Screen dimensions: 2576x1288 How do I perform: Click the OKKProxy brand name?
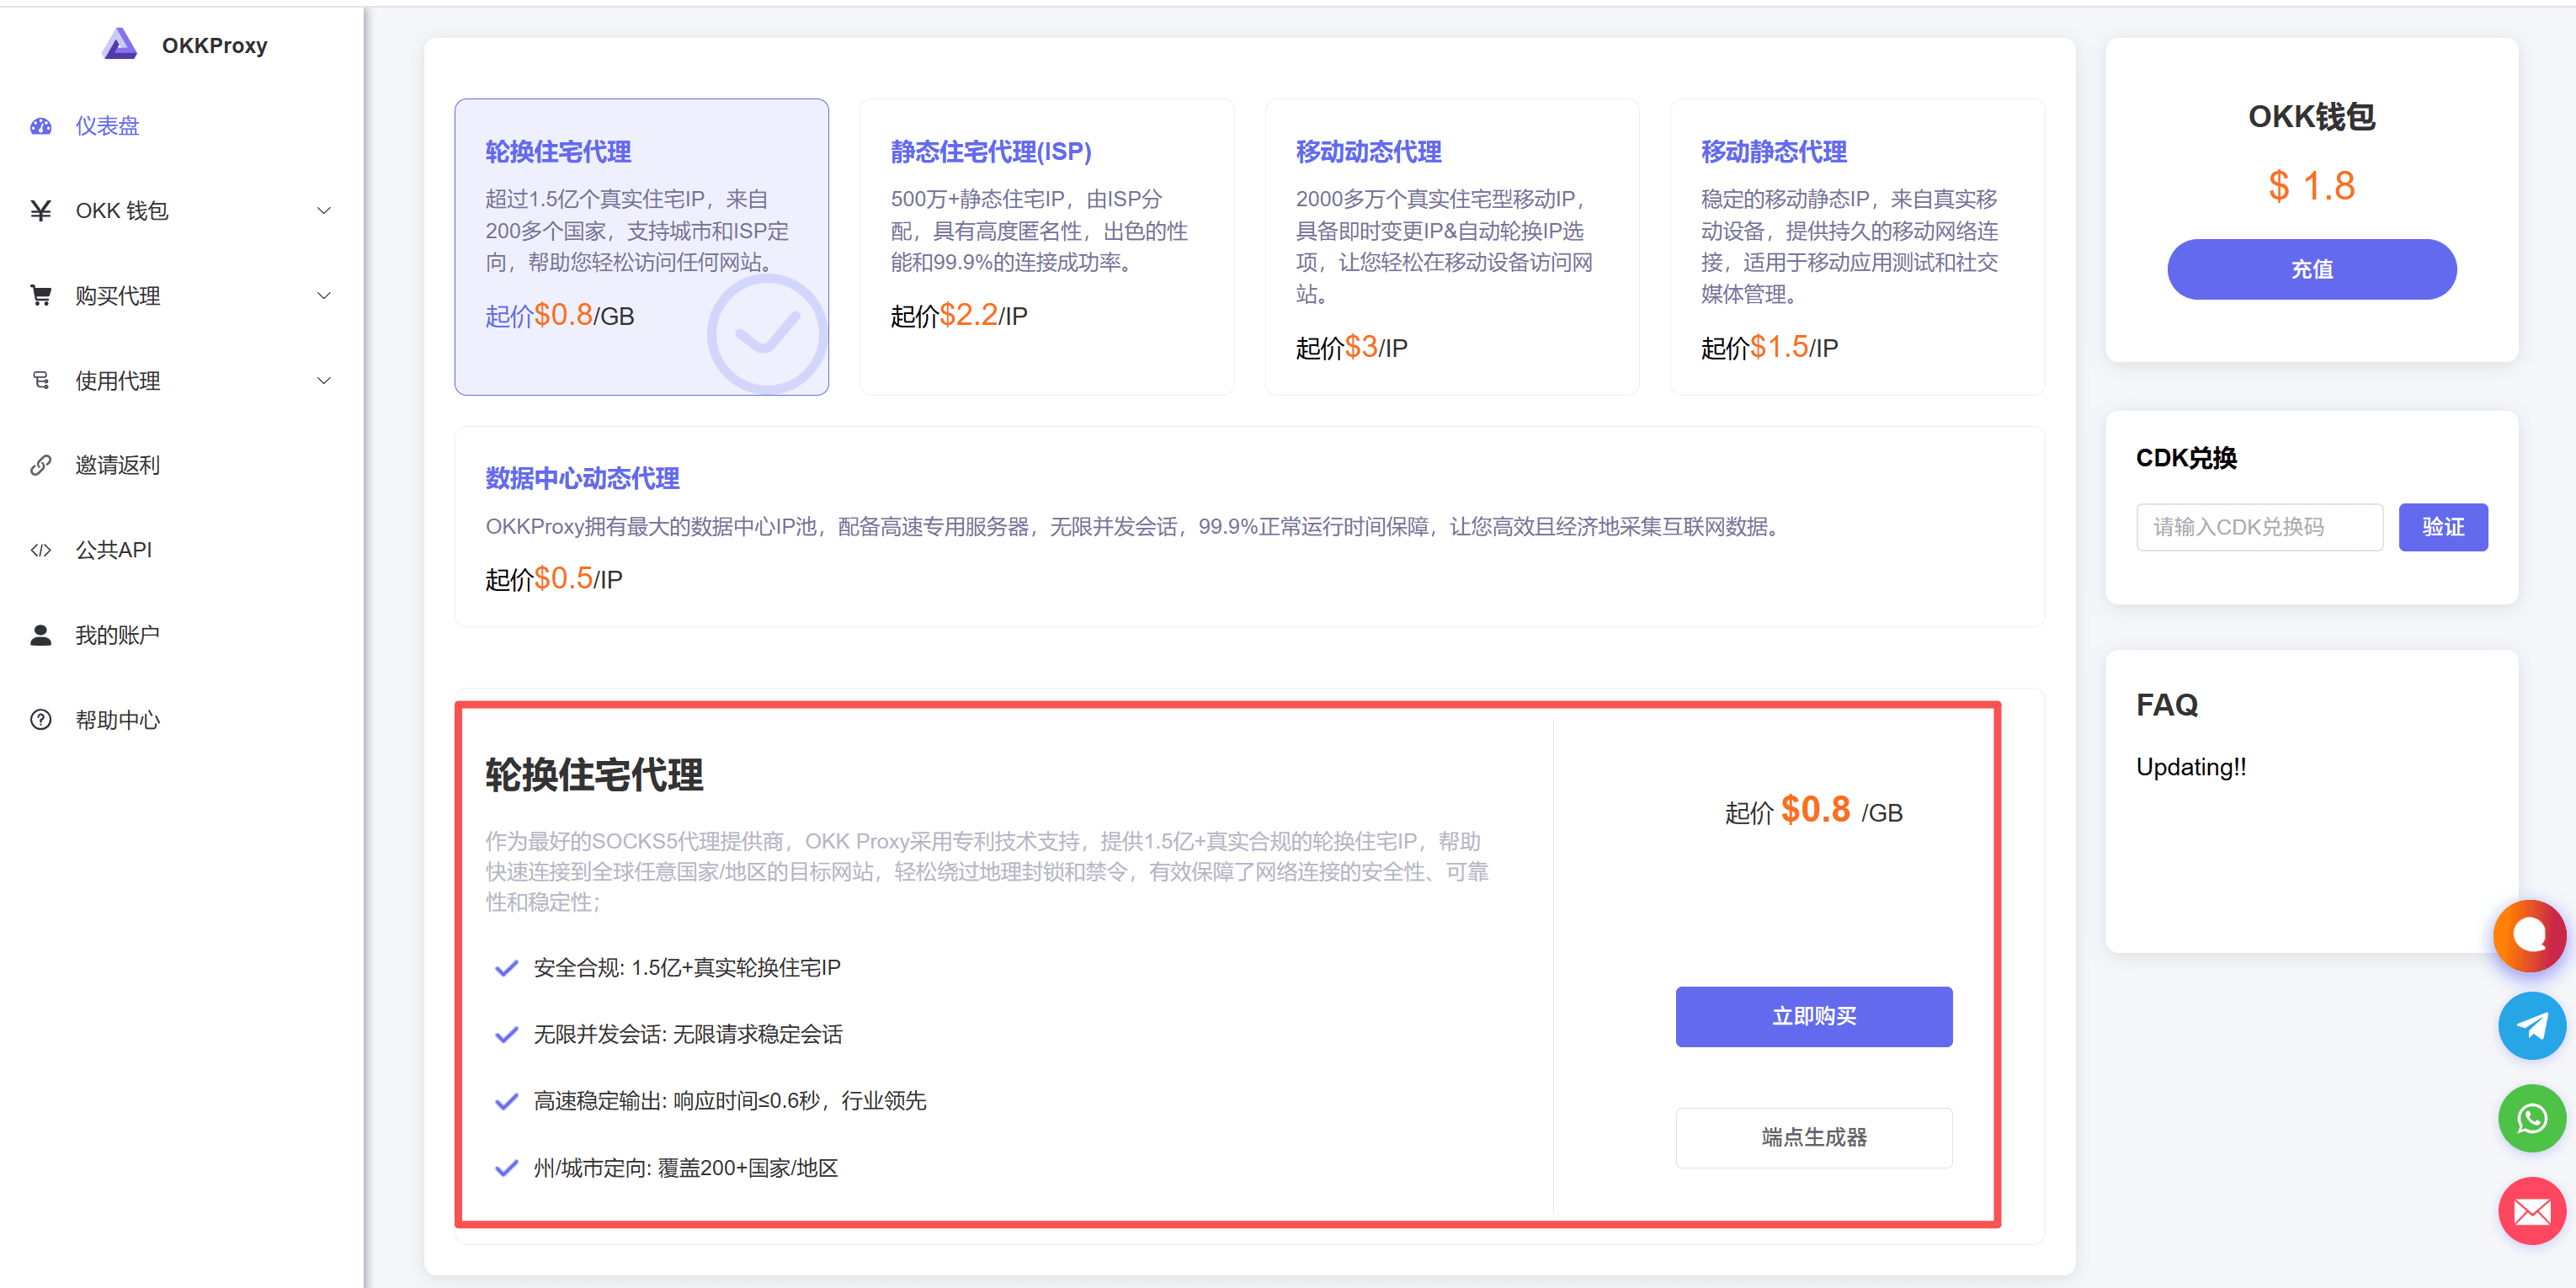(x=215, y=46)
